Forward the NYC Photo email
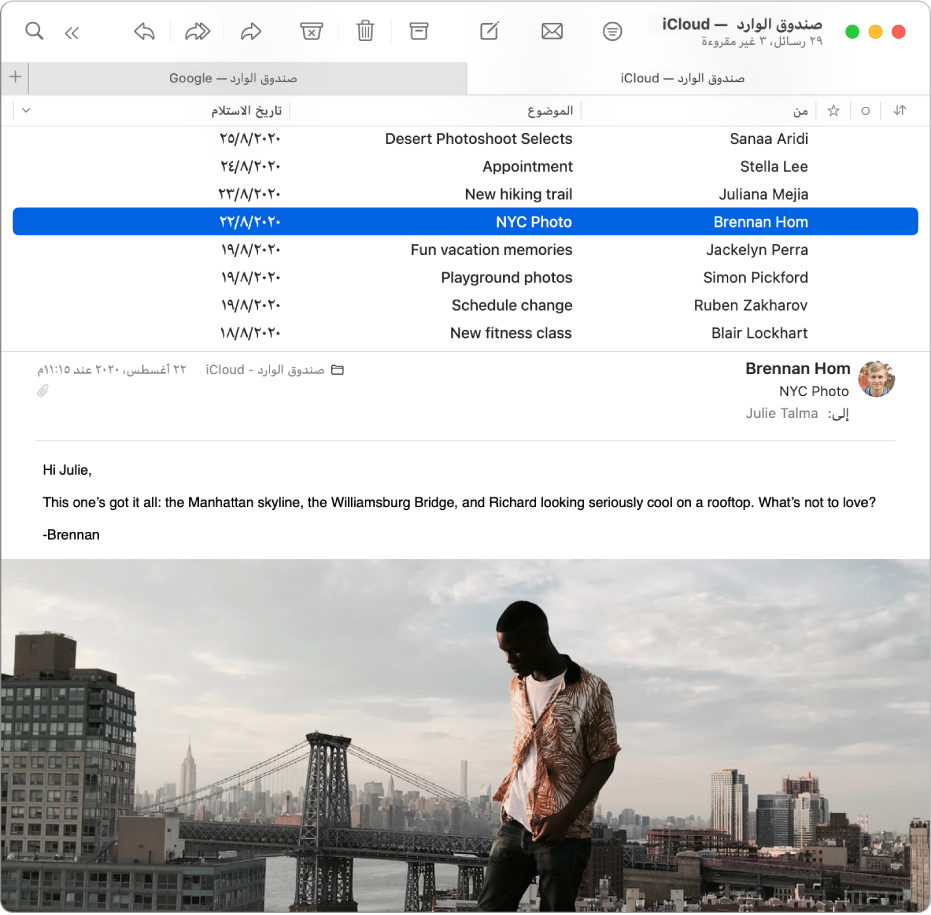Screen dimensions: 931x915 (x=251, y=31)
